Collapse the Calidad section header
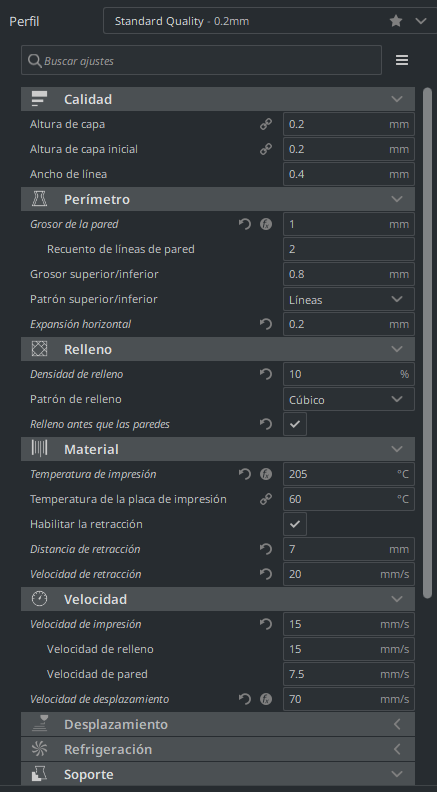The width and height of the screenshot is (437, 792). tap(218, 99)
